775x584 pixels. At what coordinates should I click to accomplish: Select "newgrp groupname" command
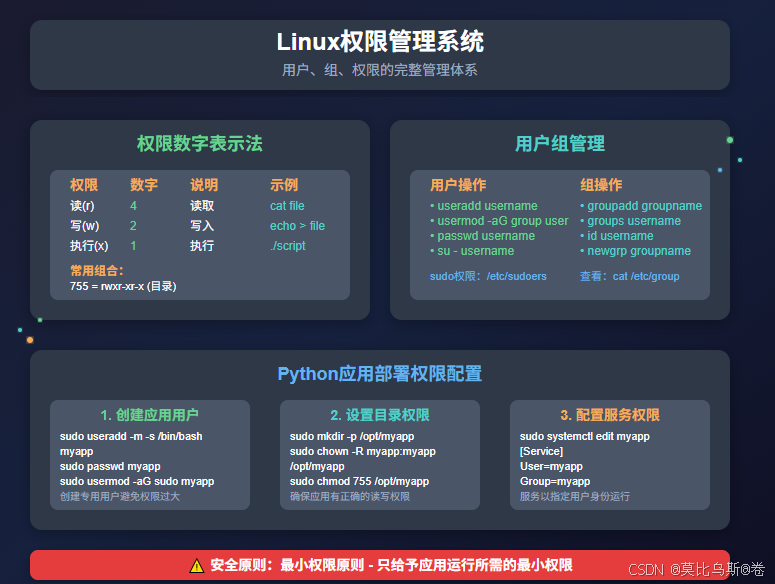click(x=635, y=251)
